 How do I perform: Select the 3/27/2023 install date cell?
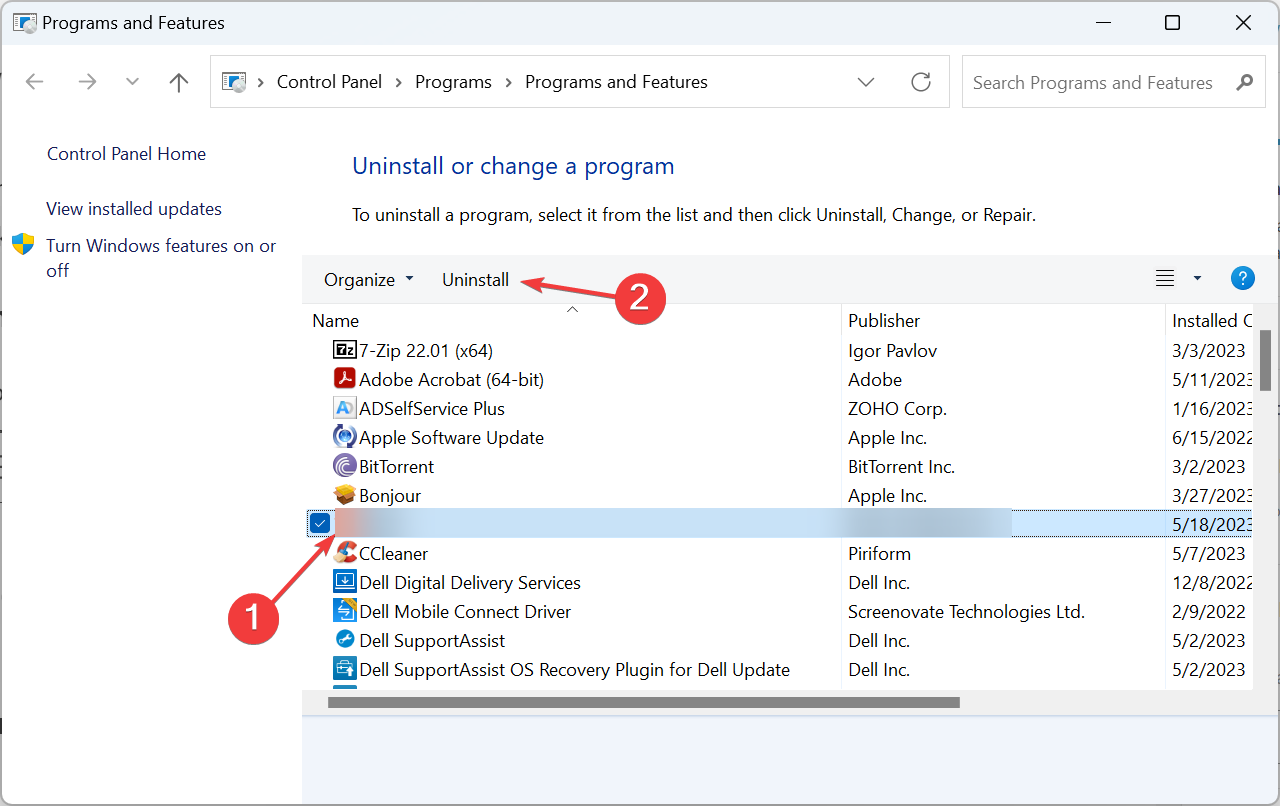click(x=1211, y=495)
